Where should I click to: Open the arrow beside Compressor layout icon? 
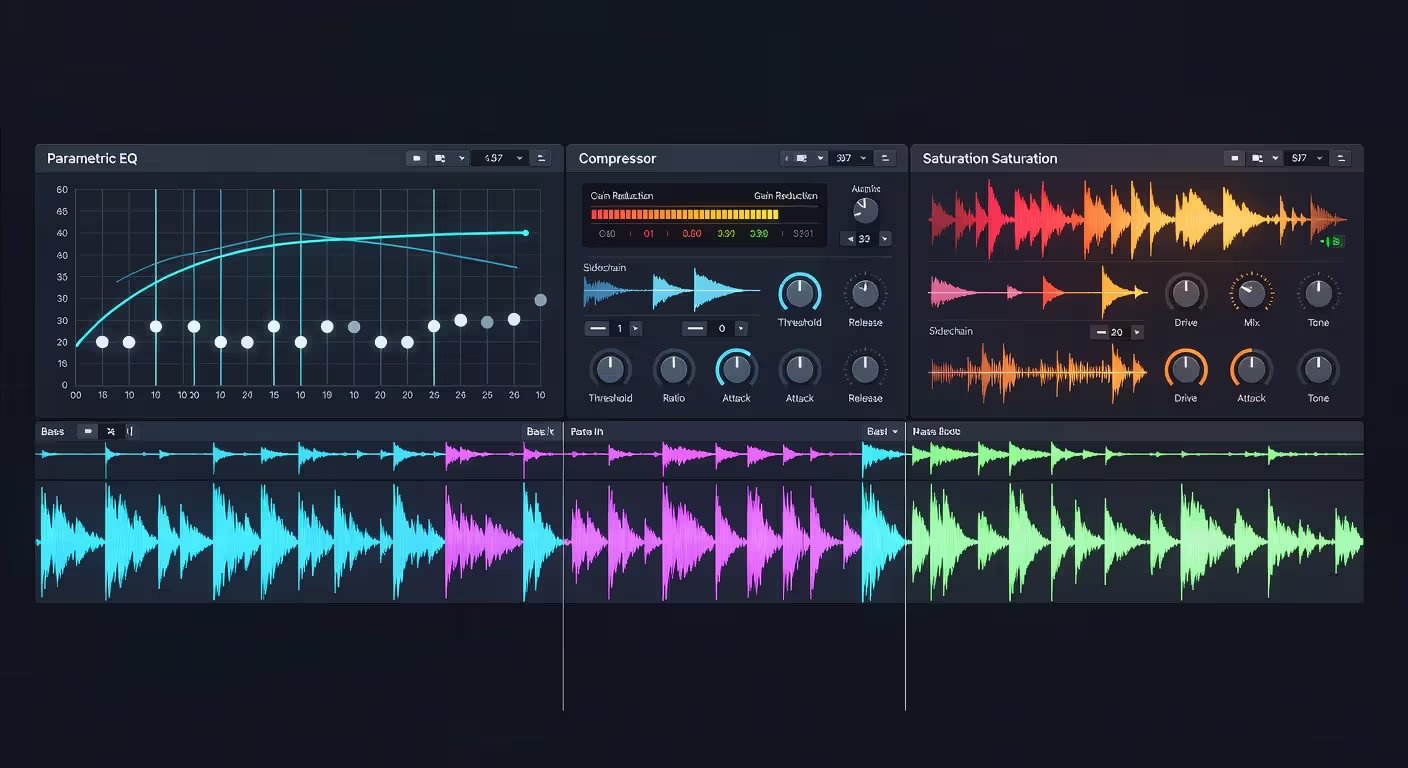click(821, 158)
